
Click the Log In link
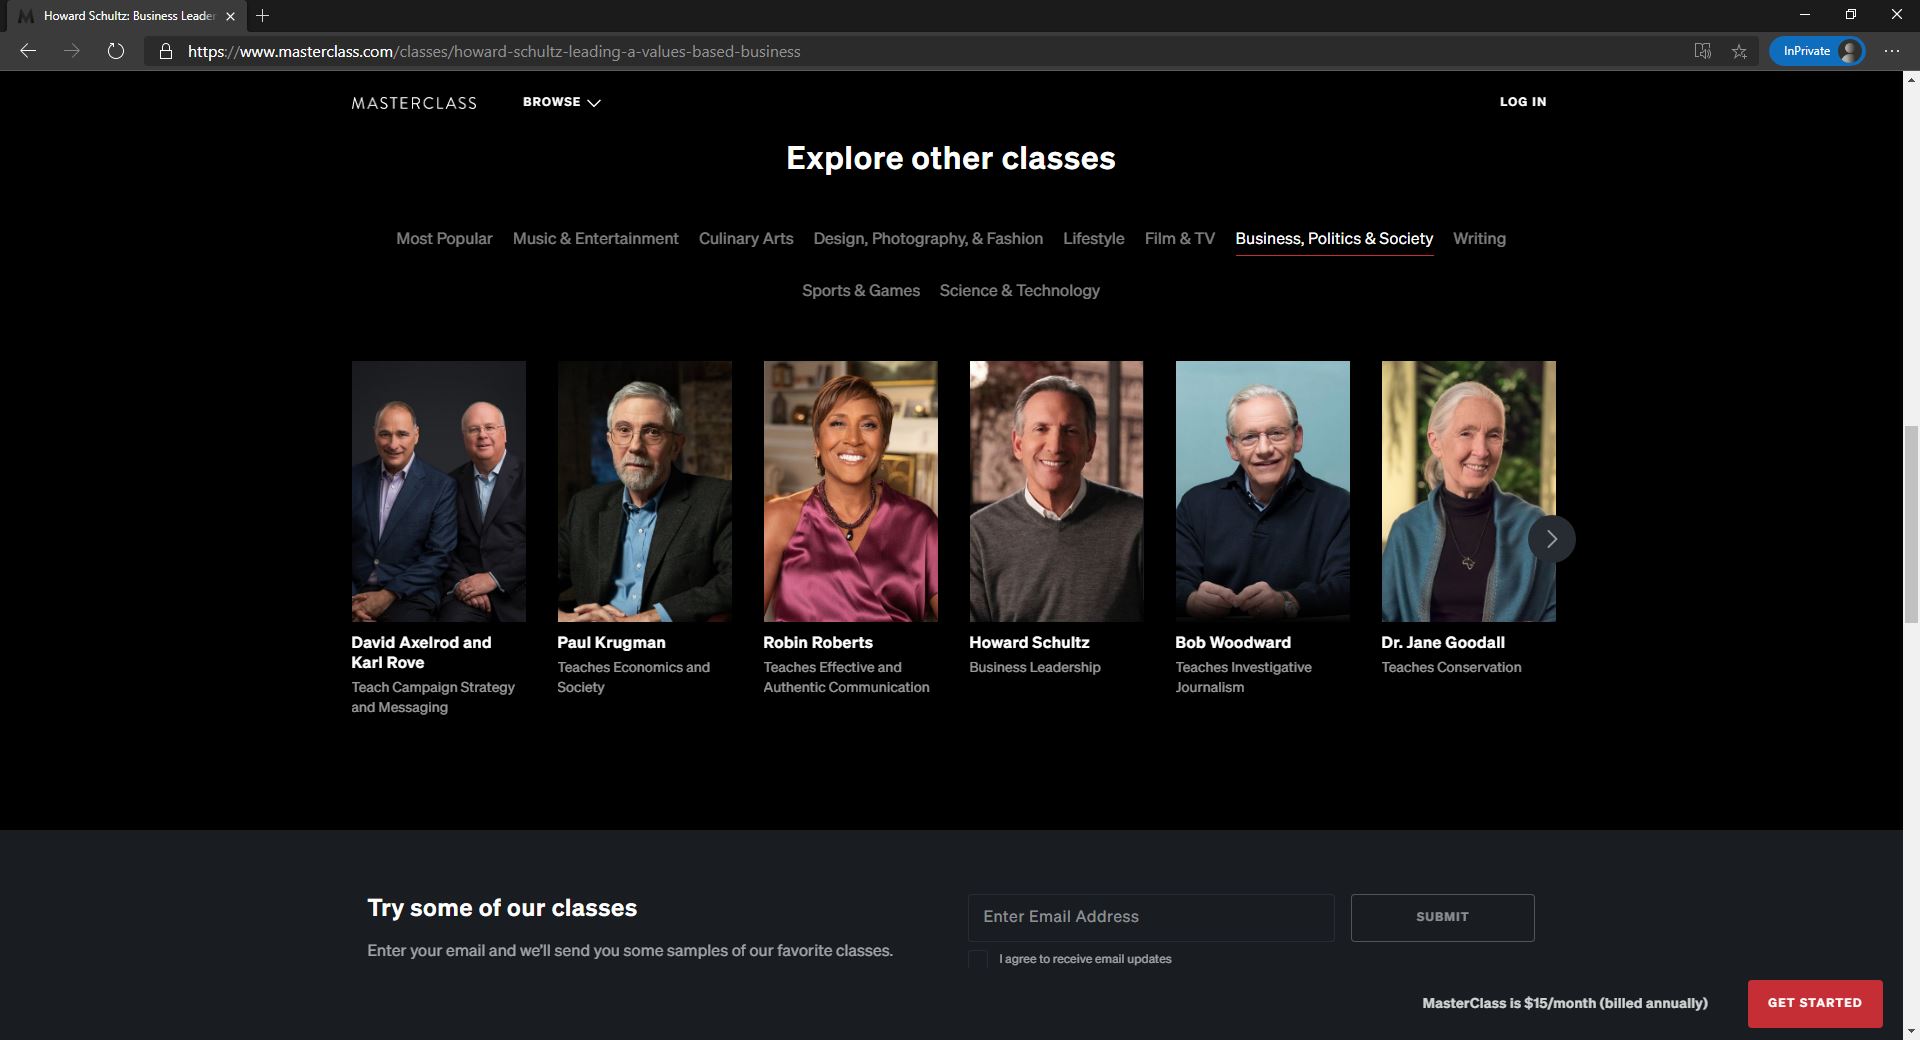[1522, 102]
